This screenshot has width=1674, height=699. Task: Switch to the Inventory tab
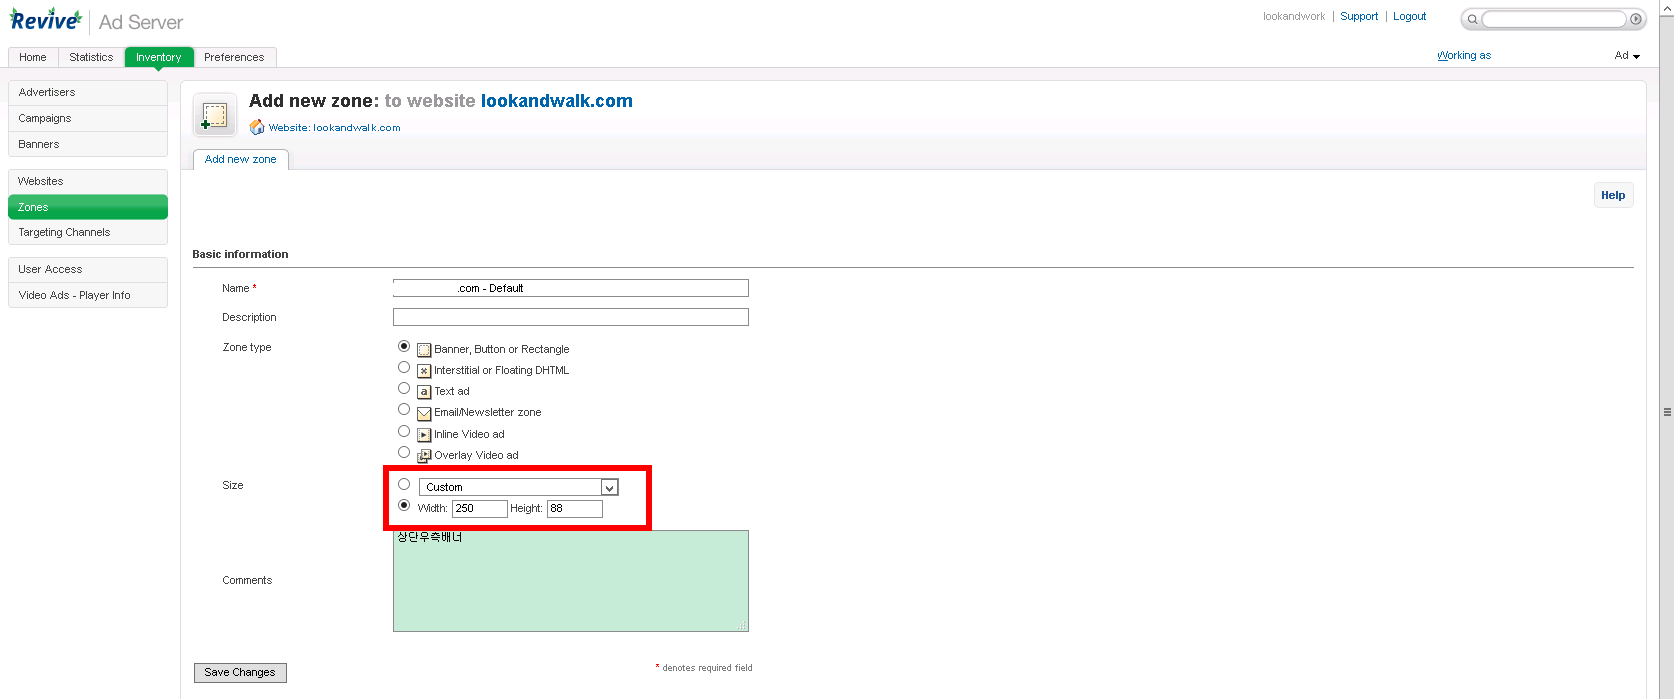coord(159,57)
